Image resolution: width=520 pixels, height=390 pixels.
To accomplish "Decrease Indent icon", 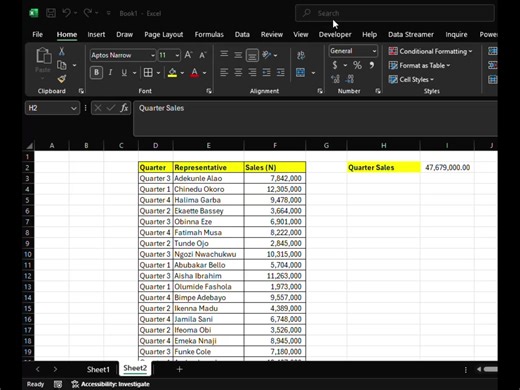I will tap(266, 72).
